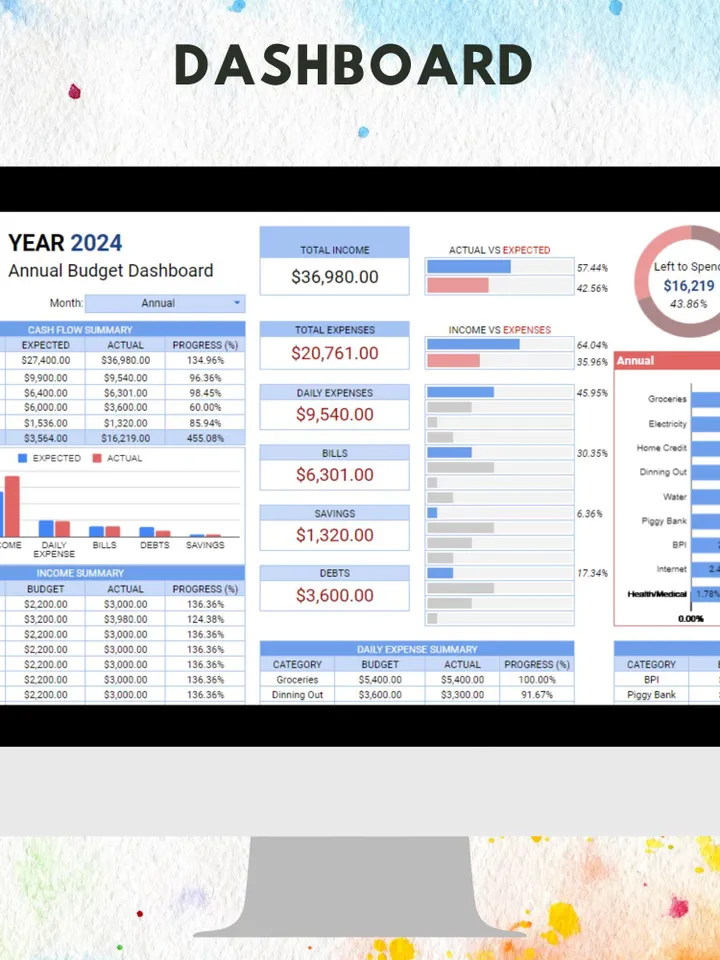
Task: Click the Water chart label
Action: pyautogui.click(x=675, y=497)
